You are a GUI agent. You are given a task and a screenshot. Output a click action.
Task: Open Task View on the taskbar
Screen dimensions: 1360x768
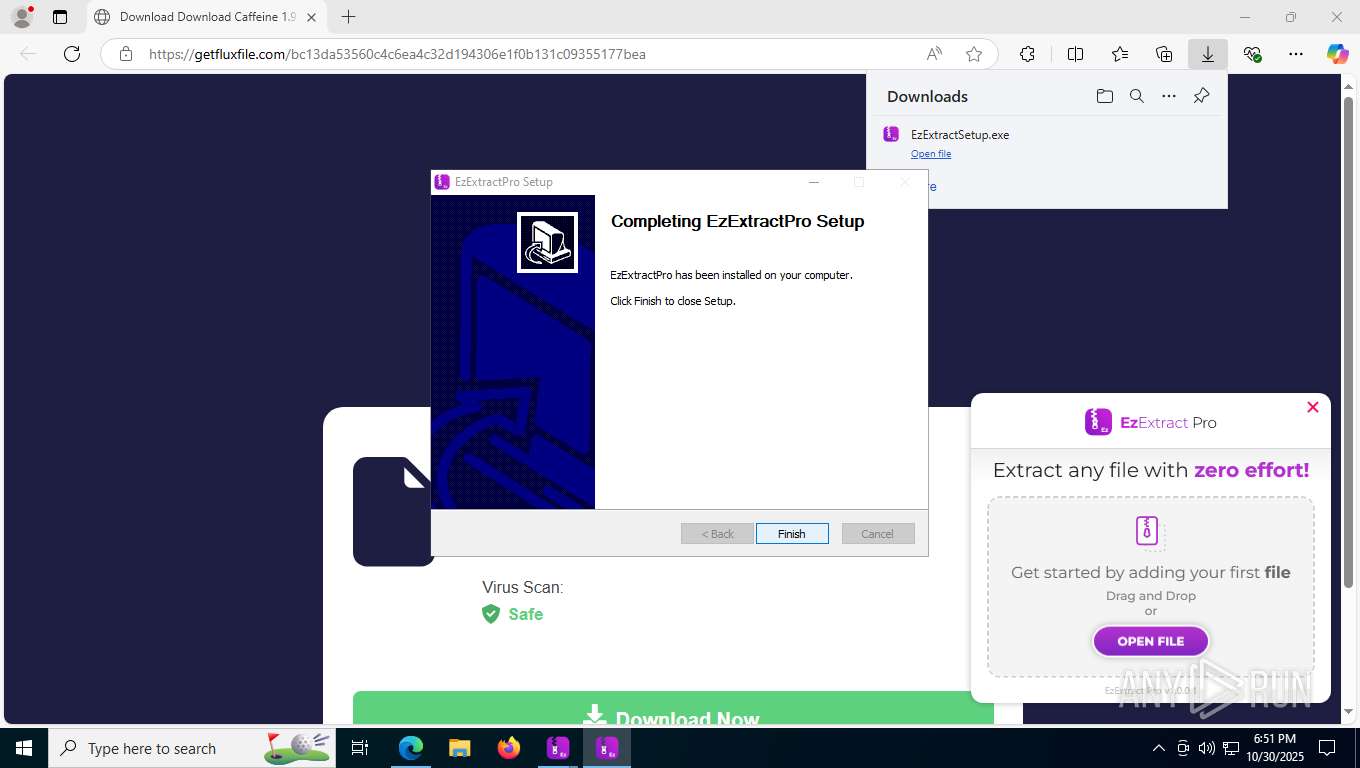coord(360,748)
